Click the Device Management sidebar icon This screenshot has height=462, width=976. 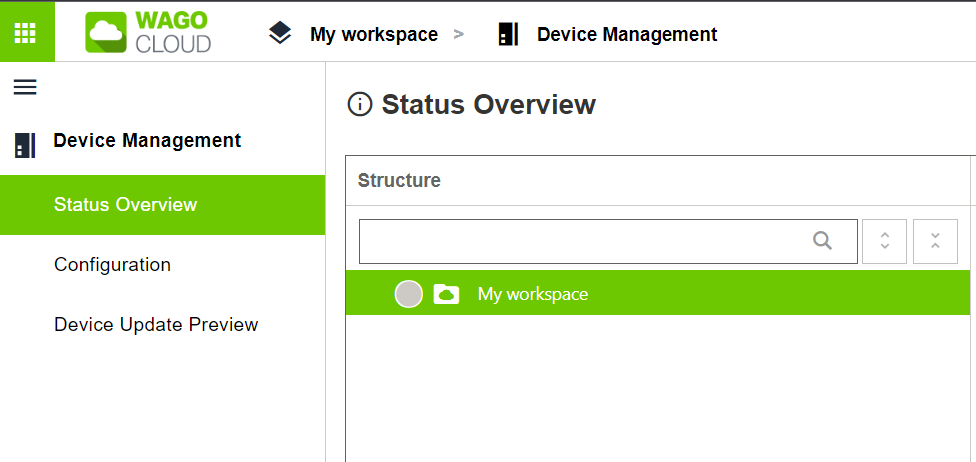(x=25, y=145)
